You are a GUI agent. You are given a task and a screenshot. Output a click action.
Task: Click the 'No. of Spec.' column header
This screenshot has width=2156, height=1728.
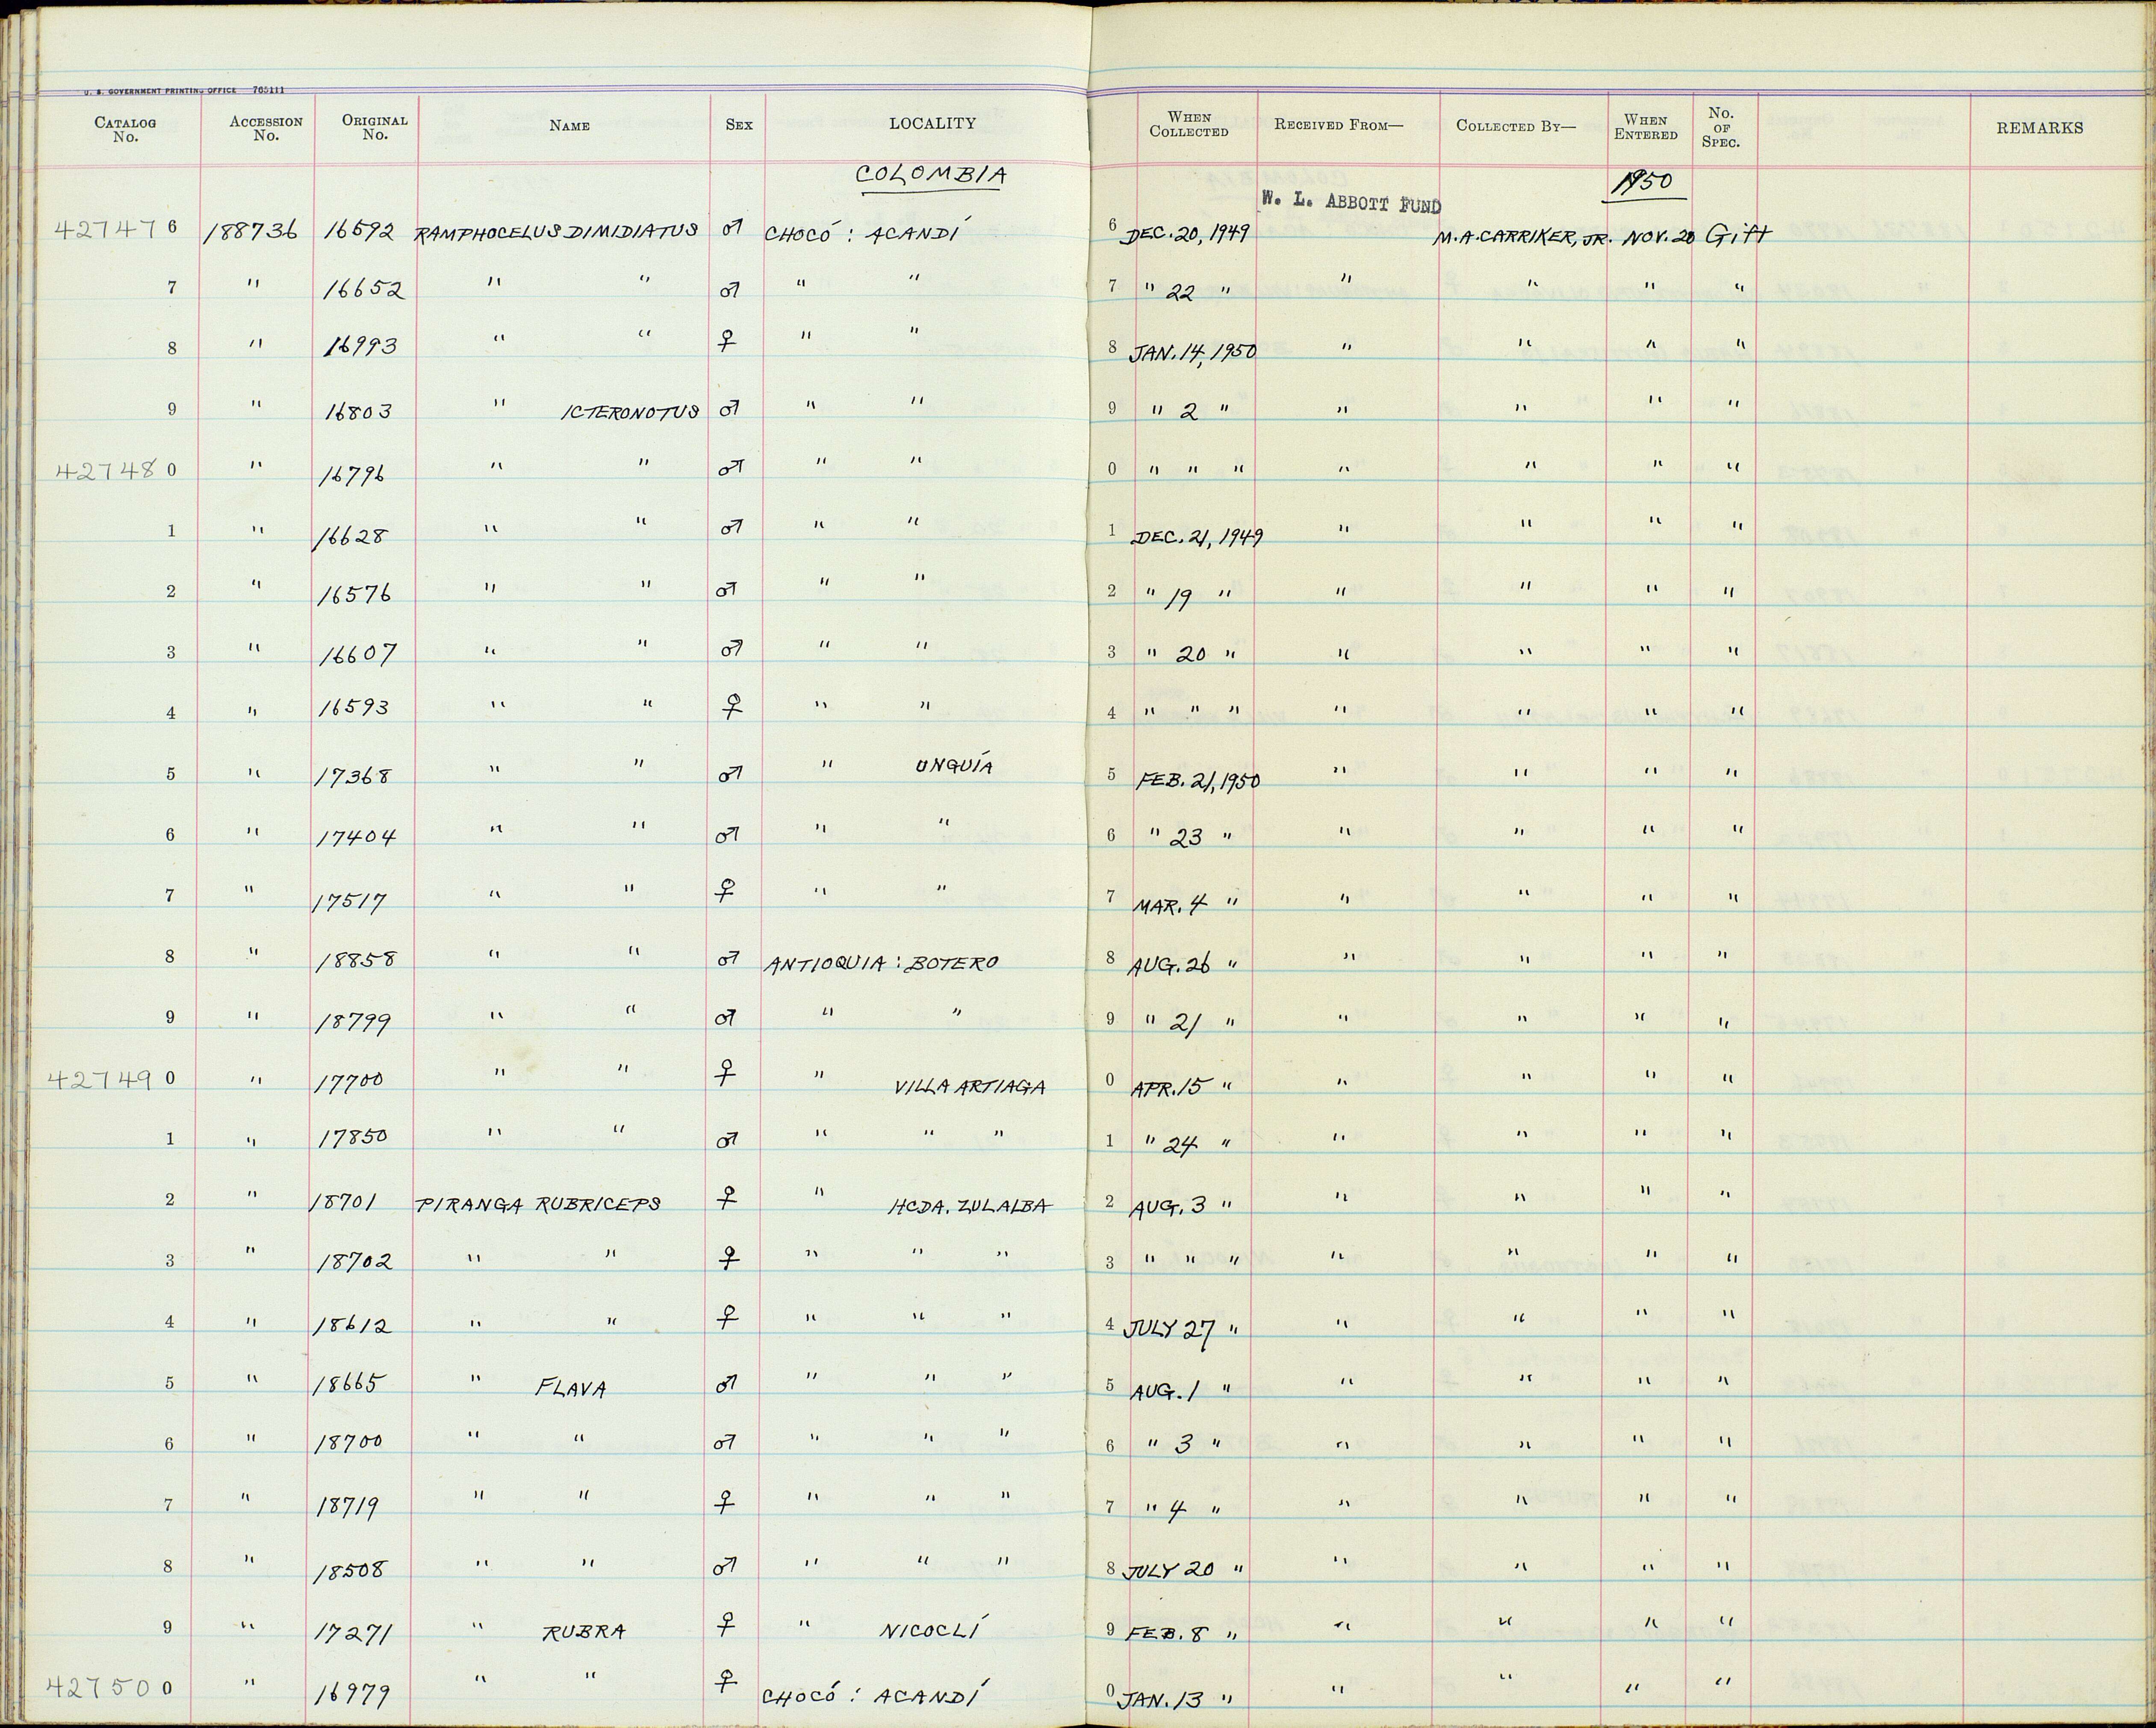pyautogui.click(x=1721, y=127)
